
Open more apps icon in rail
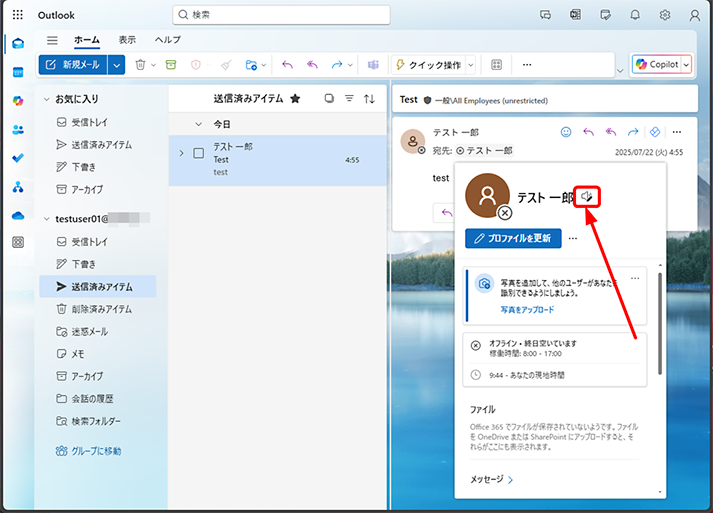18,242
